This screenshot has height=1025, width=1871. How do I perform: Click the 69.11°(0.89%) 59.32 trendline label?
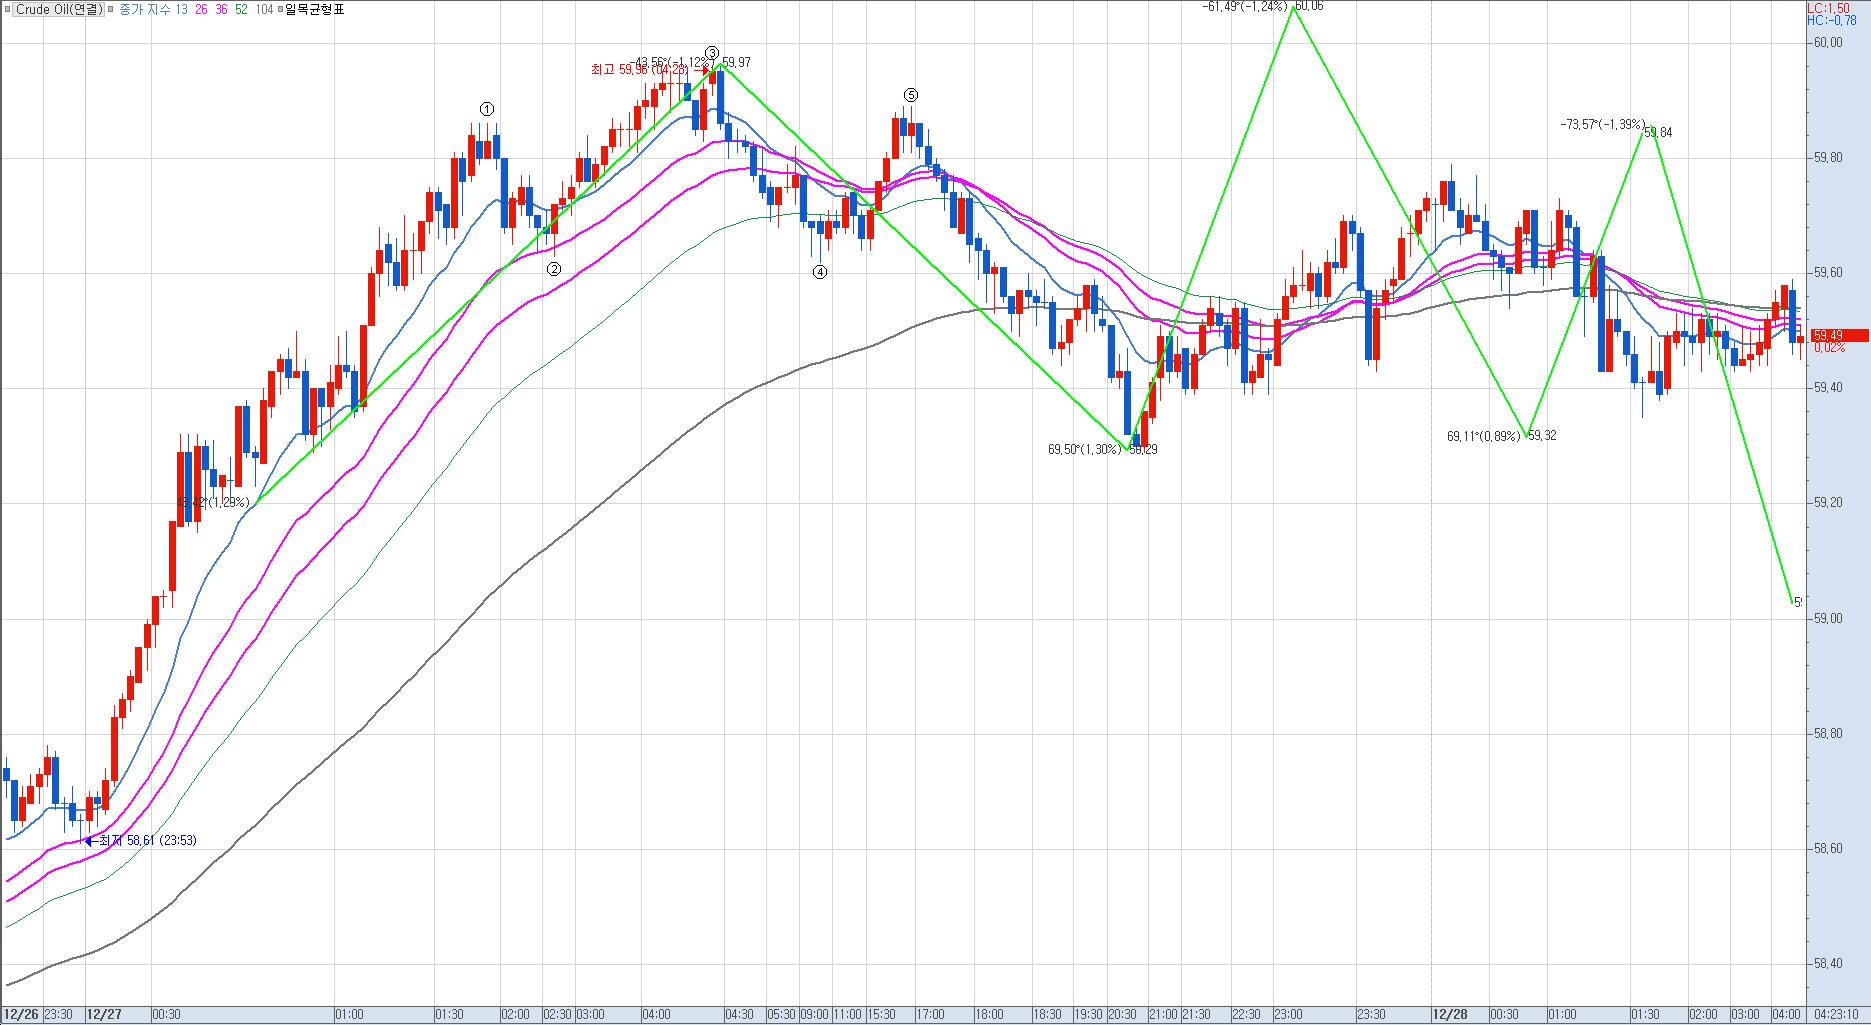[x=1502, y=436]
